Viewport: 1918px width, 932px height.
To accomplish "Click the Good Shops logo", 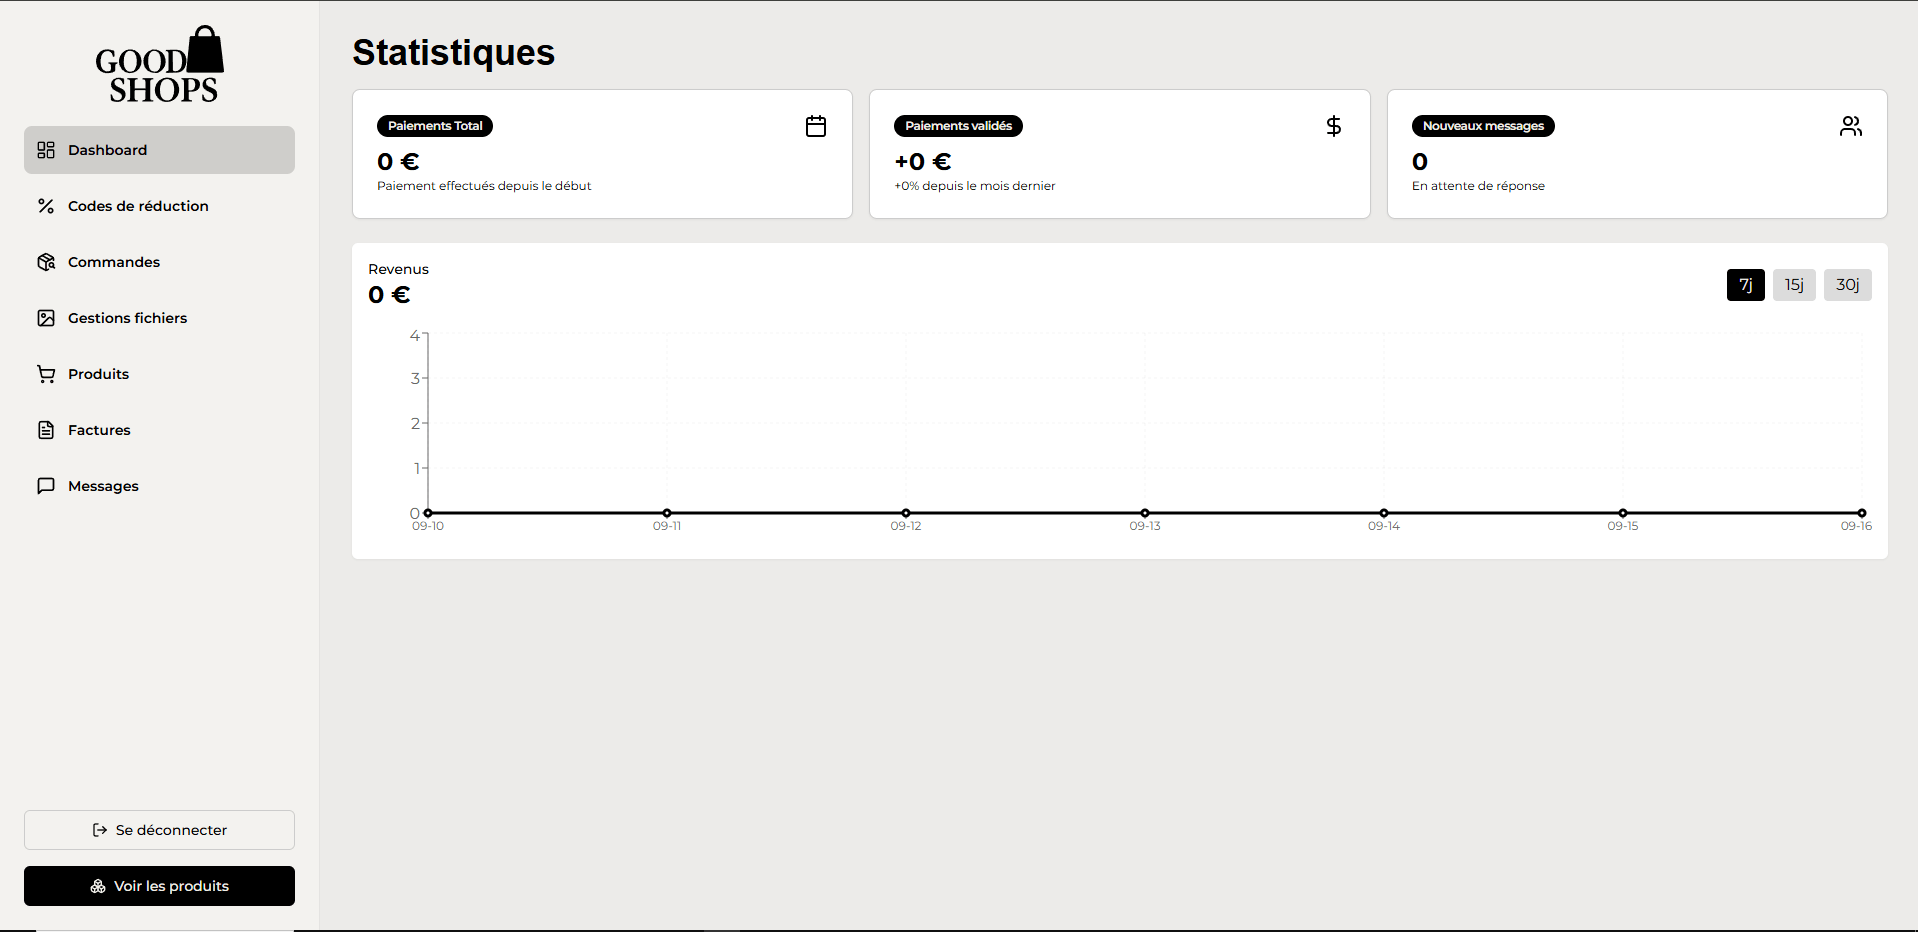I will pyautogui.click(x=159, y=65).
